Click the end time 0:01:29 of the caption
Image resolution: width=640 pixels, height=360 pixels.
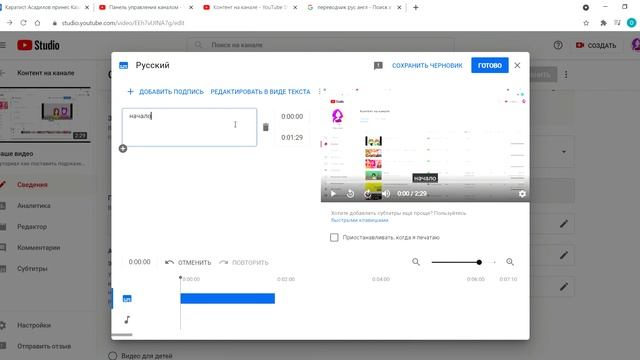292,138
